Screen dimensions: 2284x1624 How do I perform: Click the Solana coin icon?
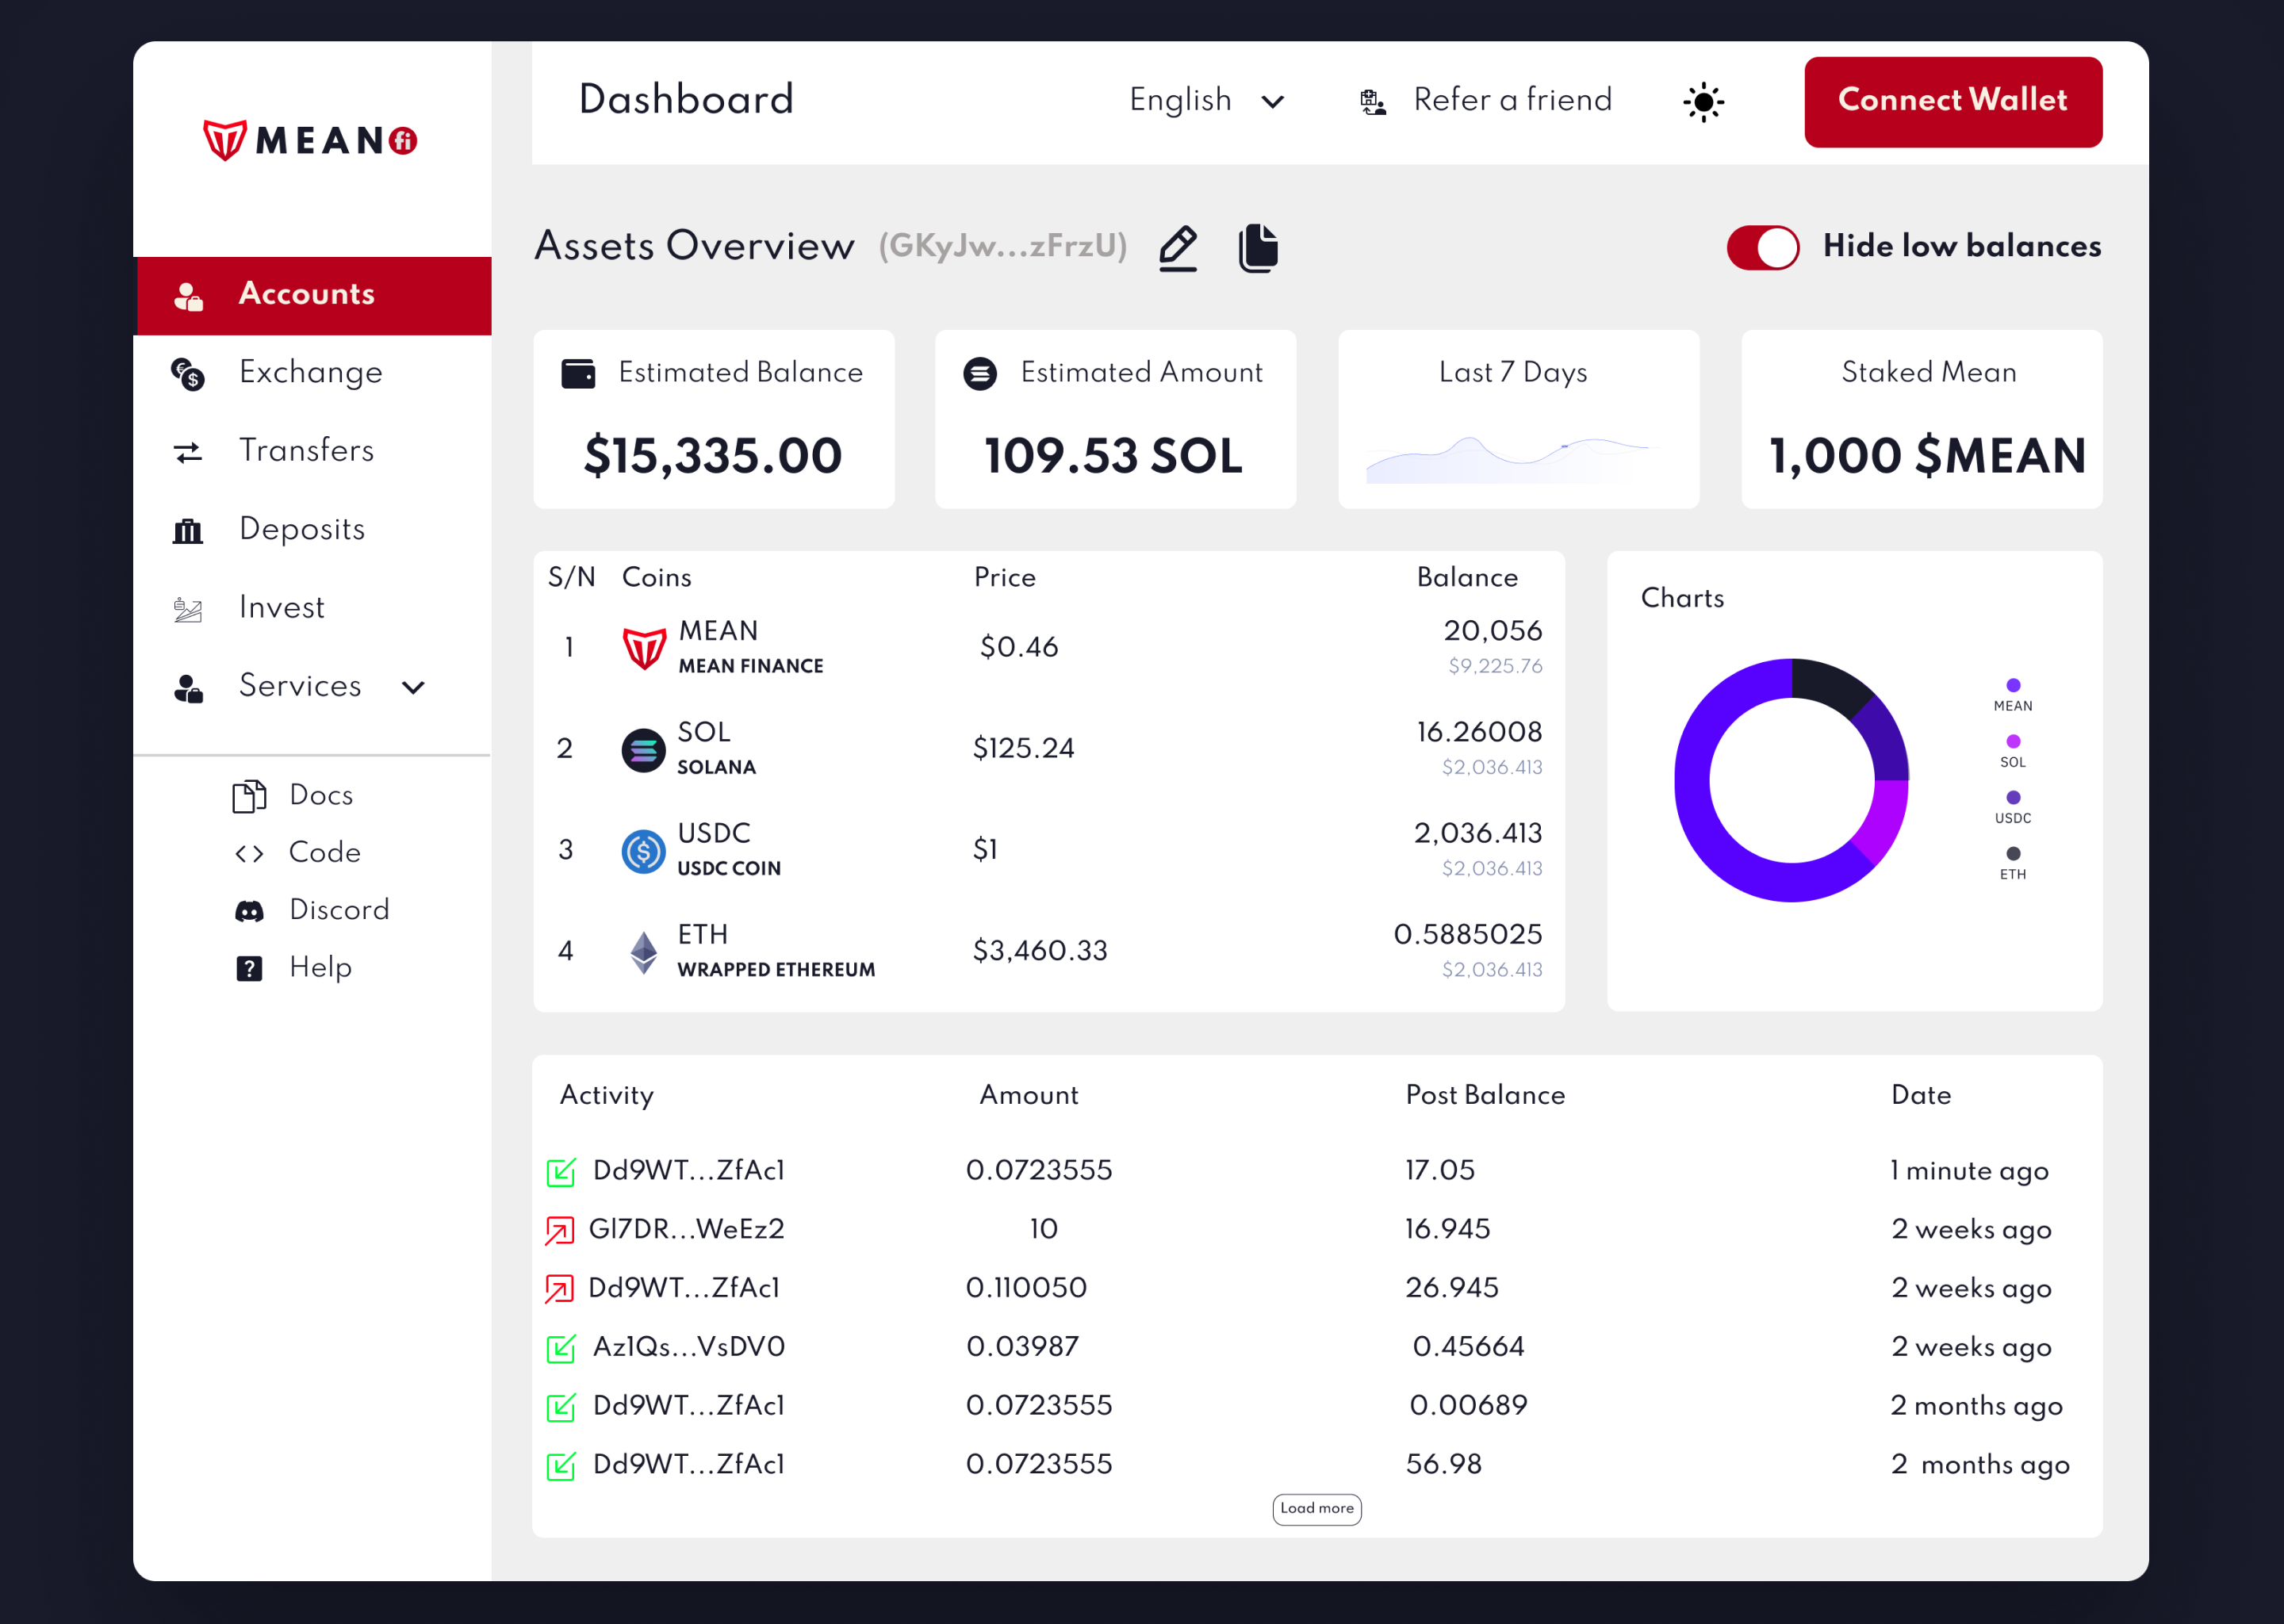pyautogui.click(x=643, y=750)
